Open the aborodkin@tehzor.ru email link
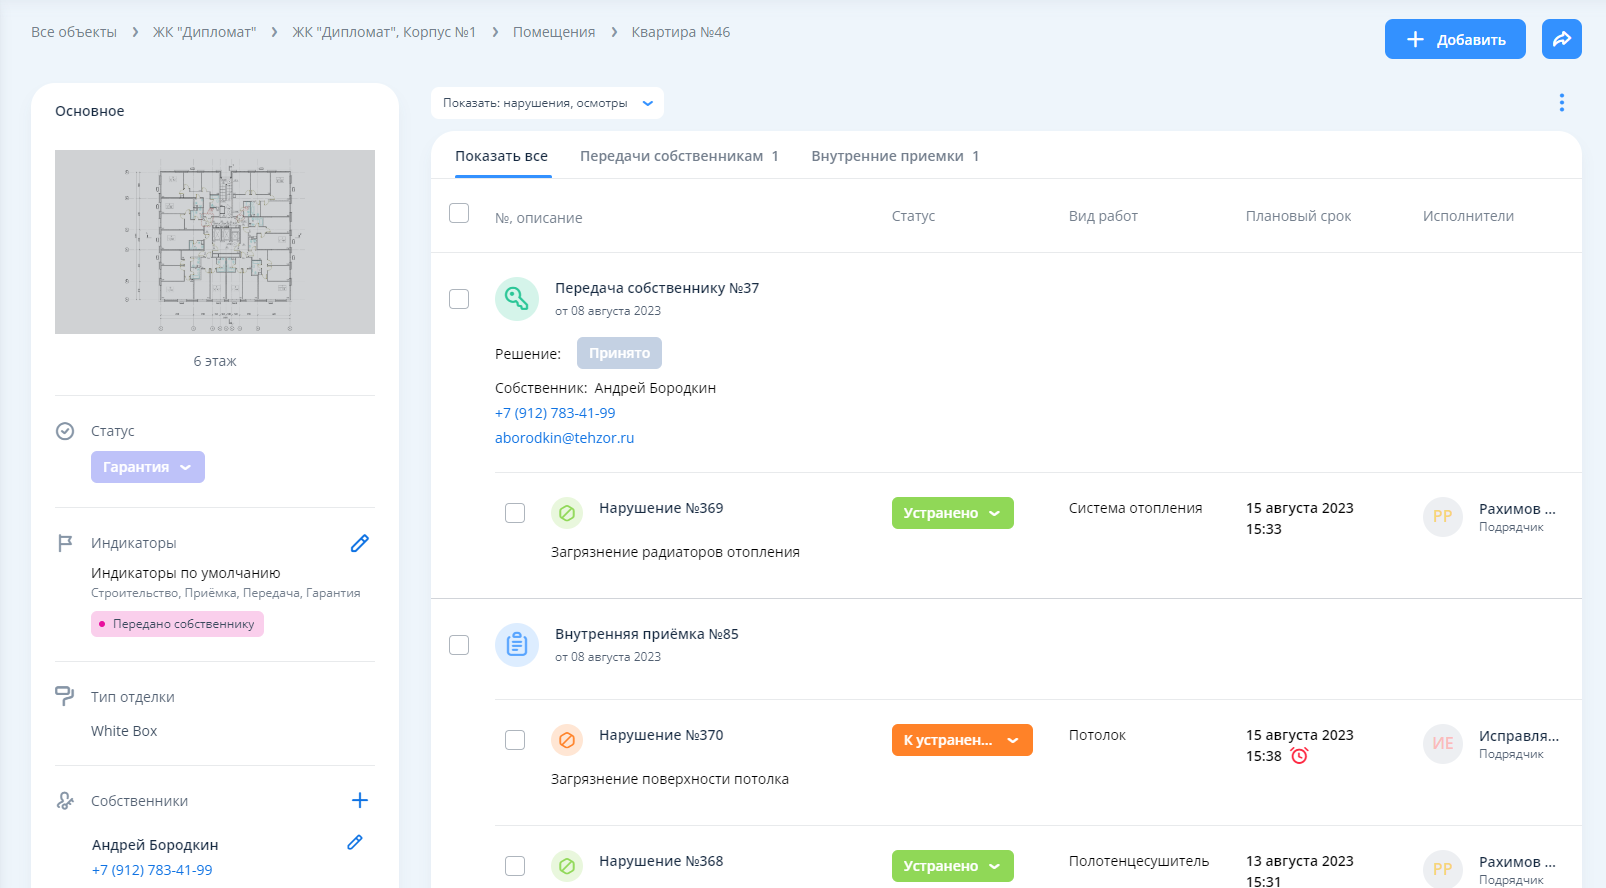1606x888 pixels. point(564,438)
